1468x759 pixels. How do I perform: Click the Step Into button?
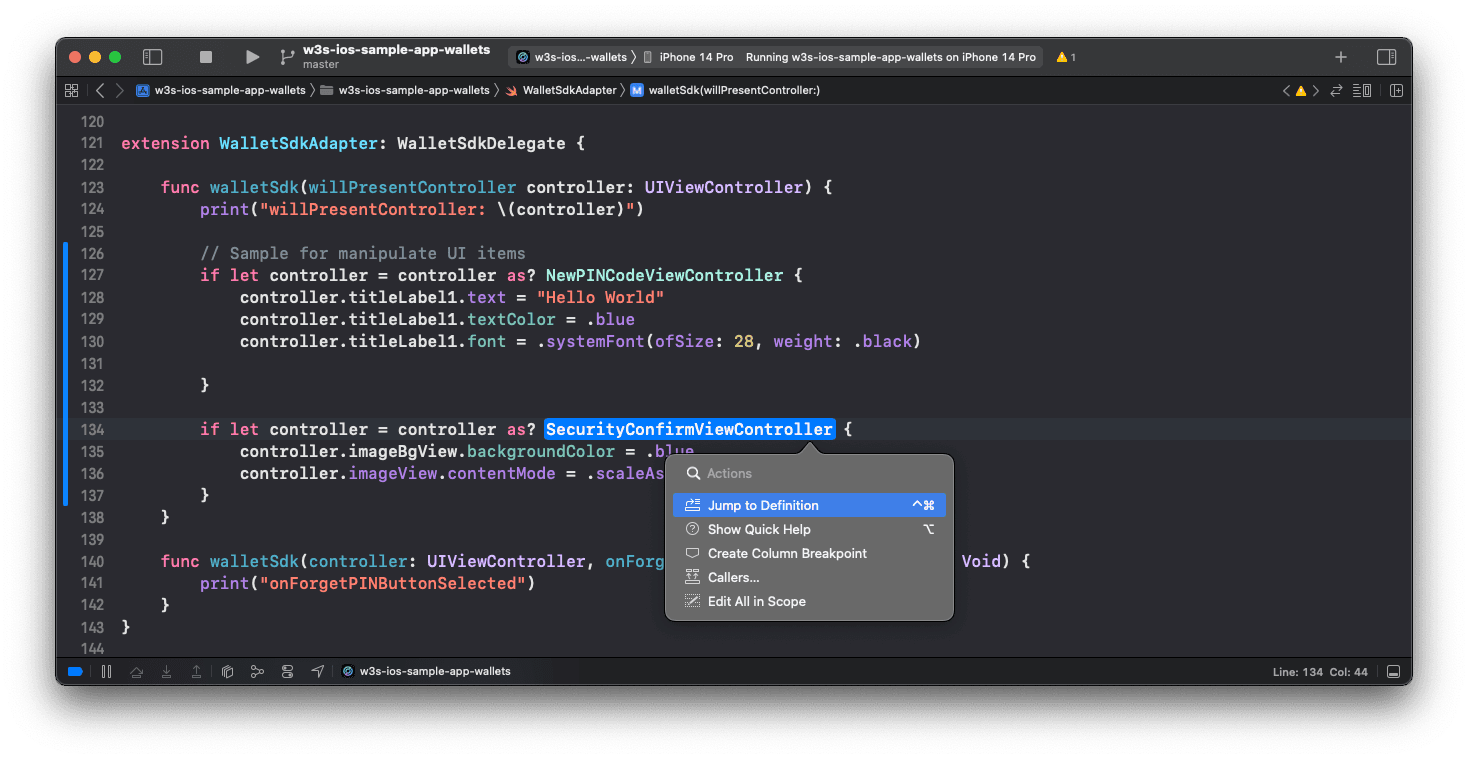pyautogui.click(x=166, y=671)
